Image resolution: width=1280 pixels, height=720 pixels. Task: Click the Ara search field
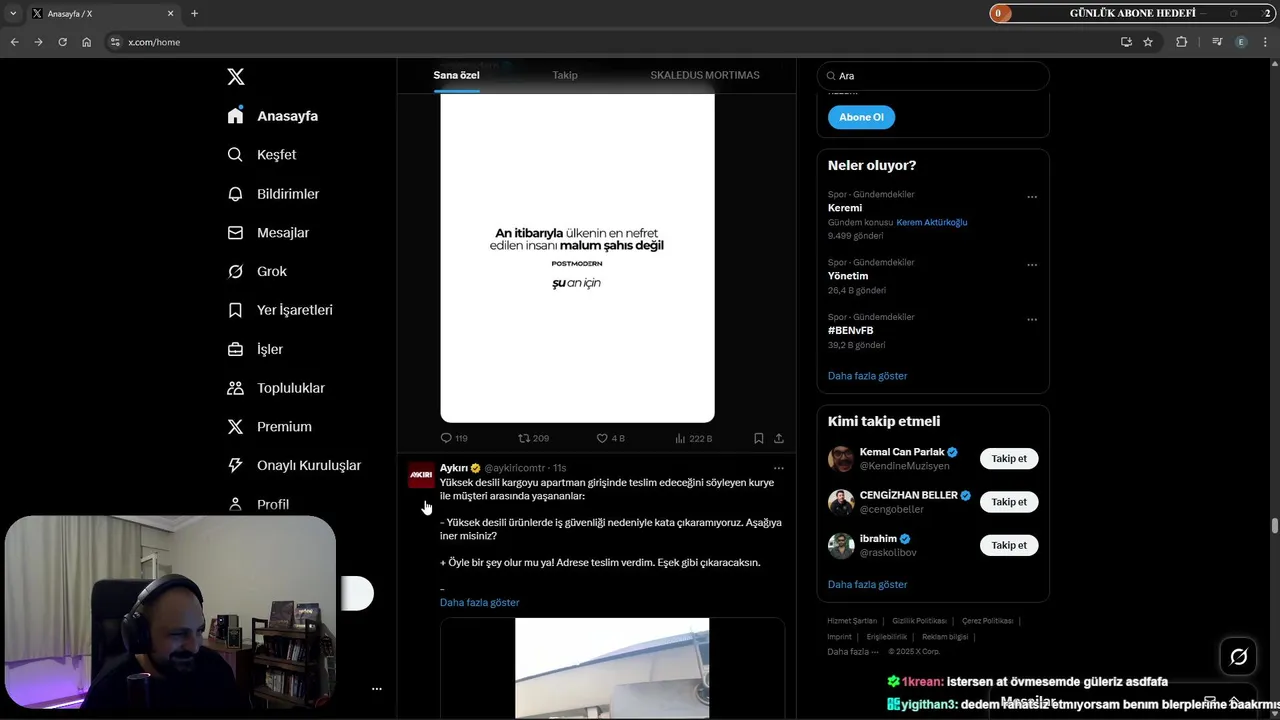[x=933, y=76]
